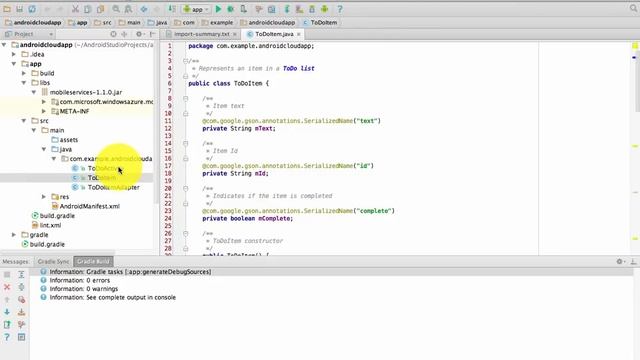Collapse the libs folder
The width and height of the screenshot is (640, 360).
point(24,82)
